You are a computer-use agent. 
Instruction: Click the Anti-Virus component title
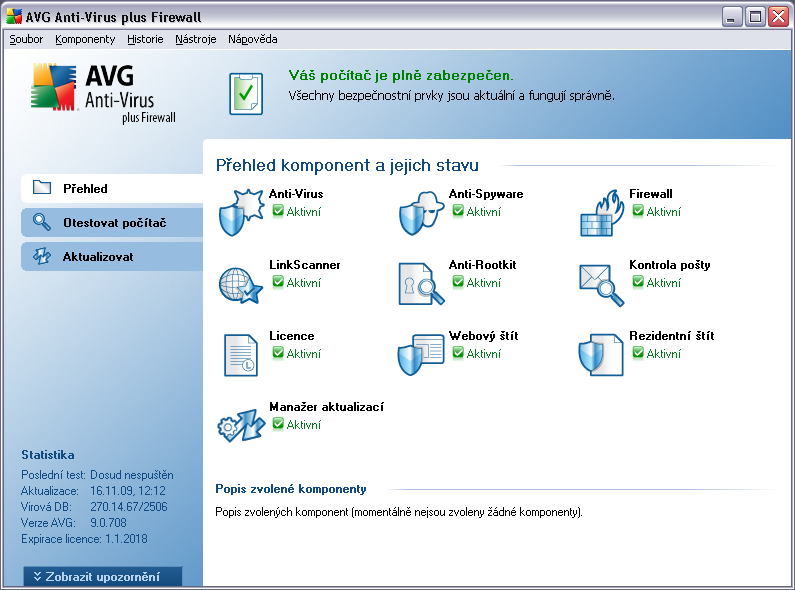click(296, 194)
